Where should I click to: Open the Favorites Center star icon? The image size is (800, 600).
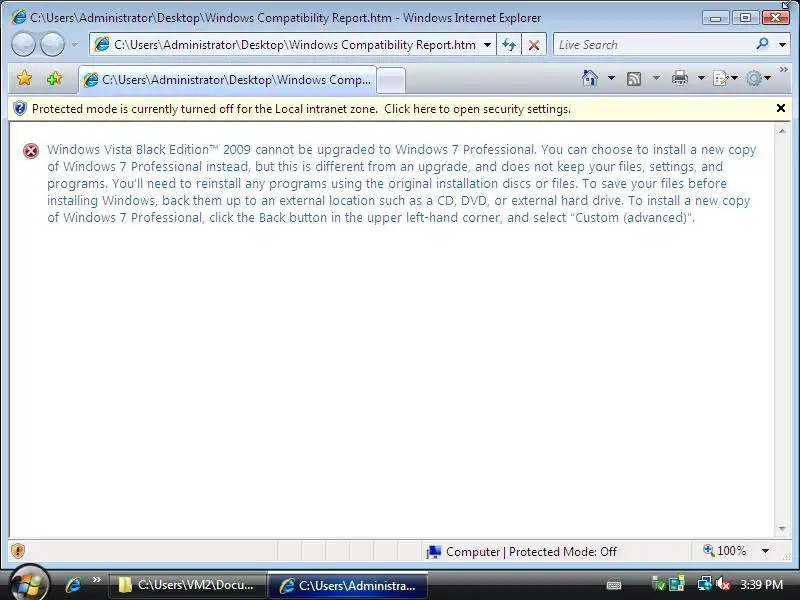24,79
